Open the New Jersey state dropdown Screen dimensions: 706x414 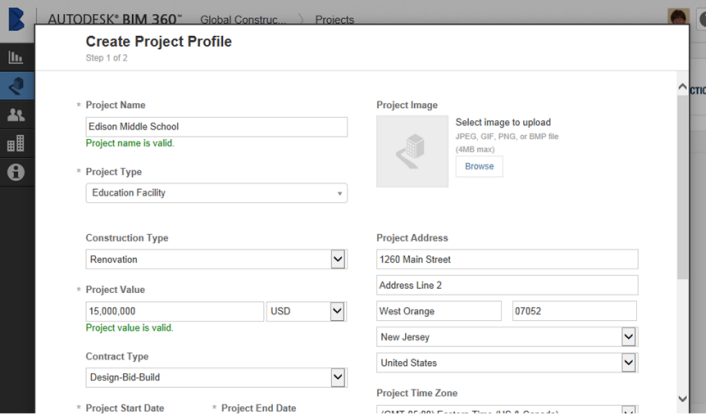(628, 338)
